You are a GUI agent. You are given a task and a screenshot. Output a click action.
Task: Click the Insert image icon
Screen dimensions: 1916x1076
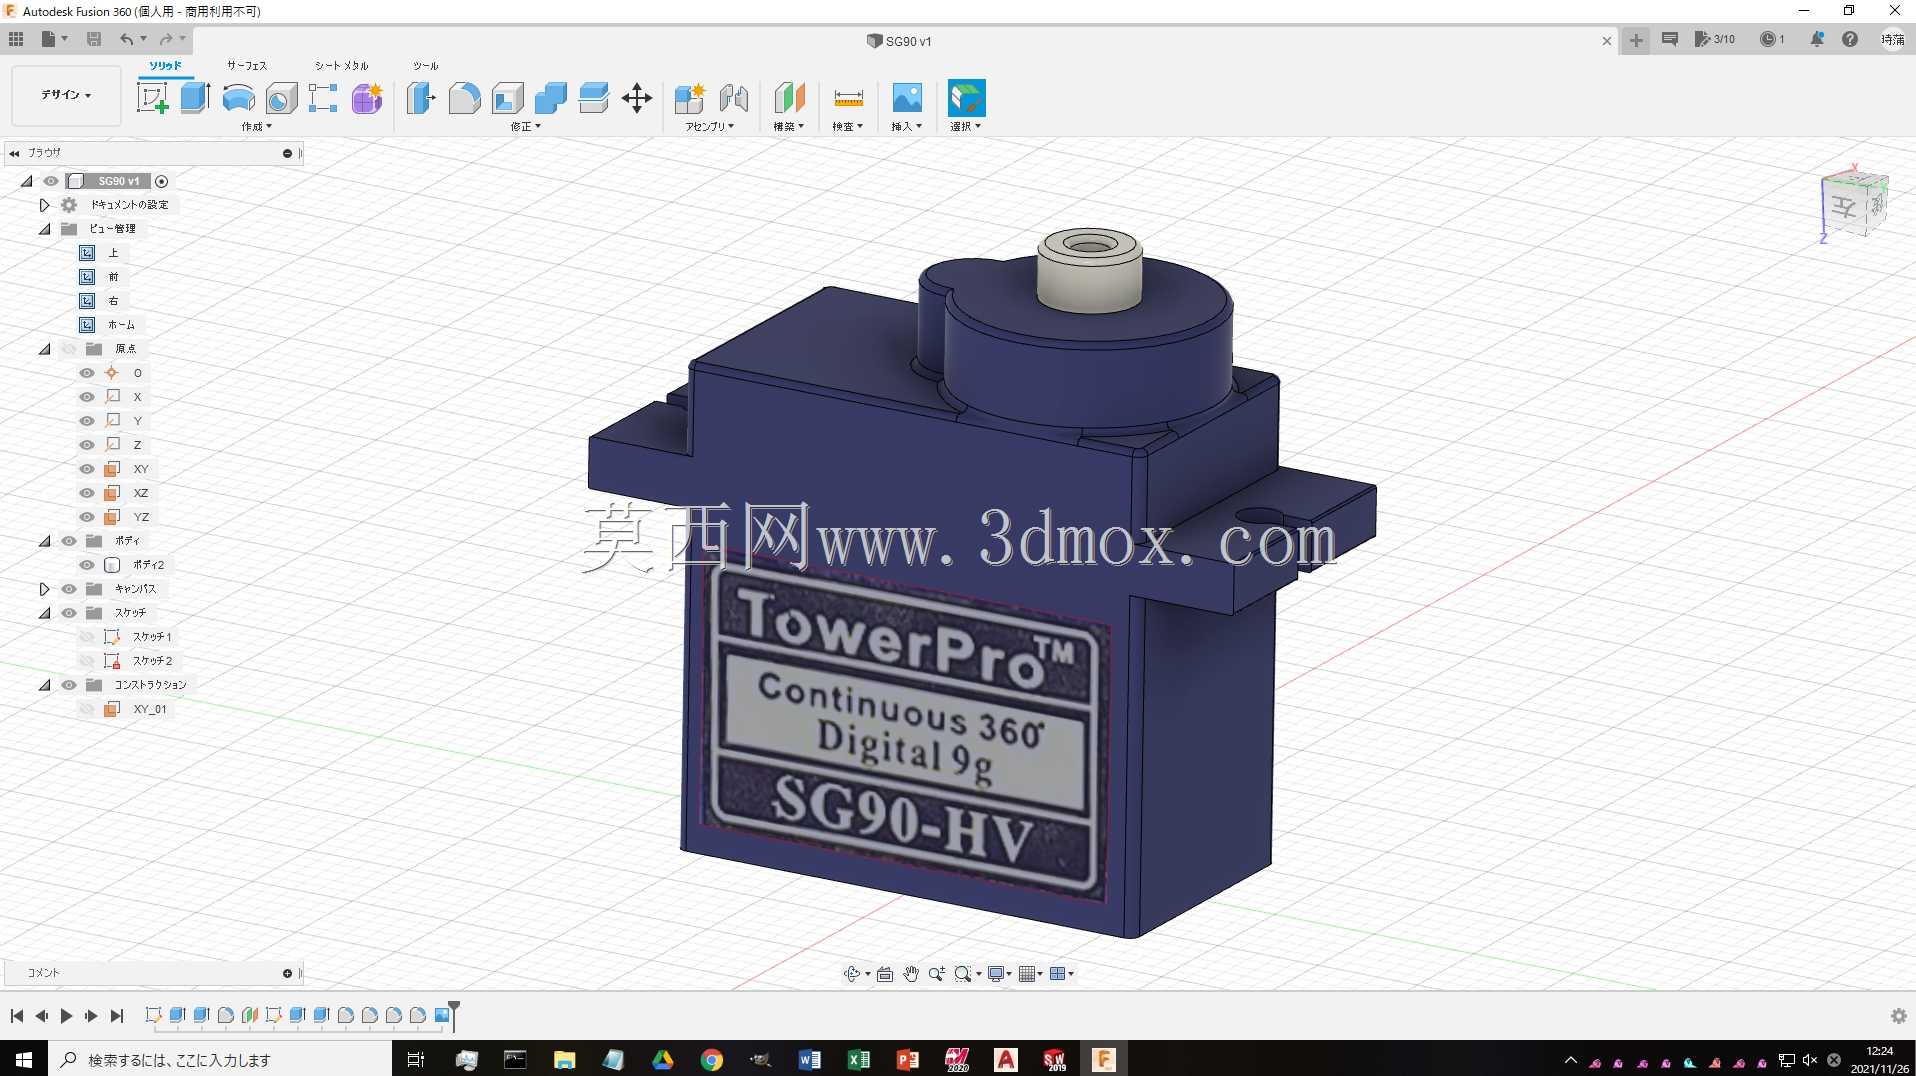point(906,98)
